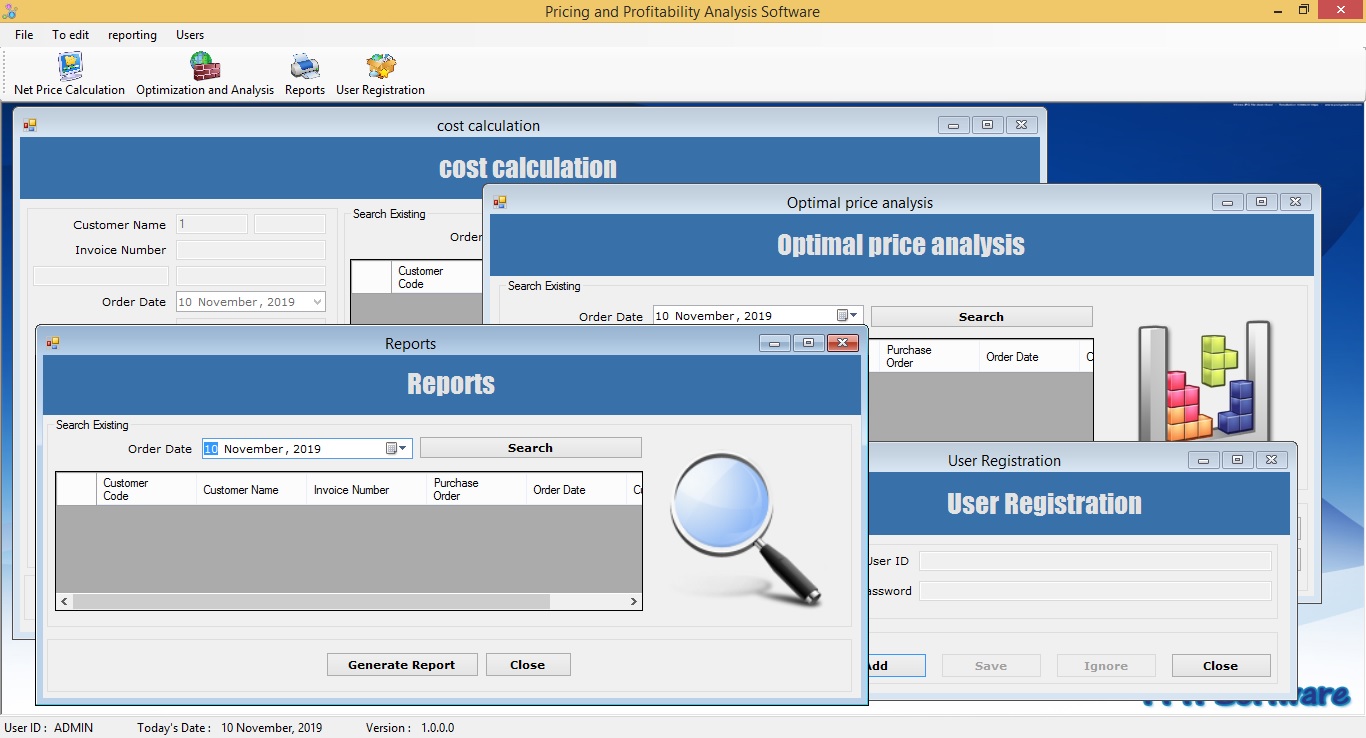Open the Net Price Calculation toolbar icon
The height and width of the screenshot is (738, 1366).
click(70, 67)
